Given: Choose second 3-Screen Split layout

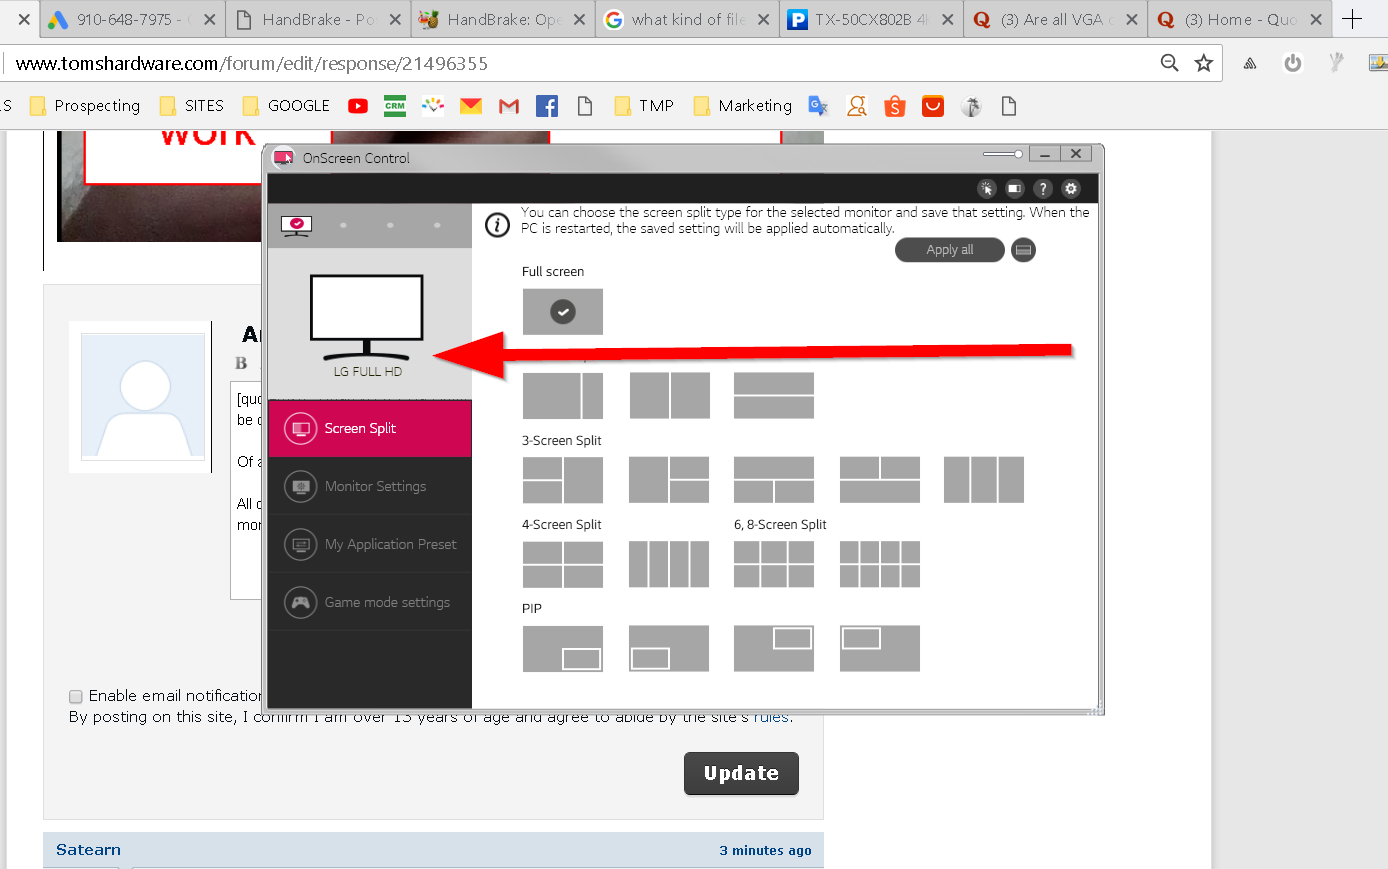Looking at the screenshot, I should pyautogui.click(x=669, y=479).
